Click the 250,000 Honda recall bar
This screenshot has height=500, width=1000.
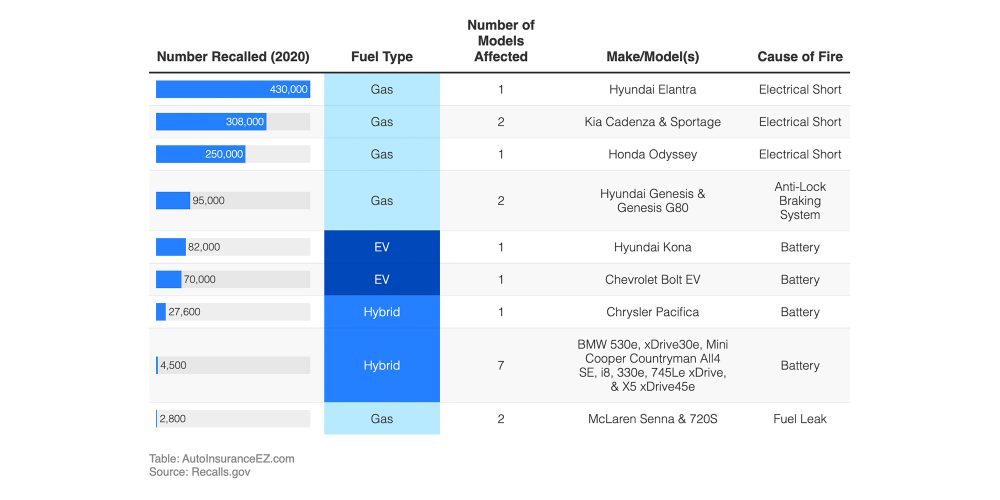click(x=200, y=155)
